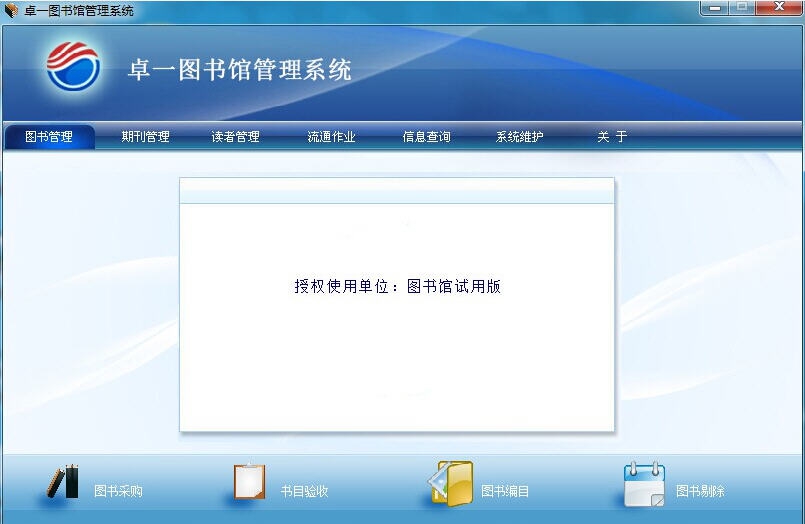The image size is (805, 524).
Task: Open the 图书剔除 function label
Action: [700, 491]
